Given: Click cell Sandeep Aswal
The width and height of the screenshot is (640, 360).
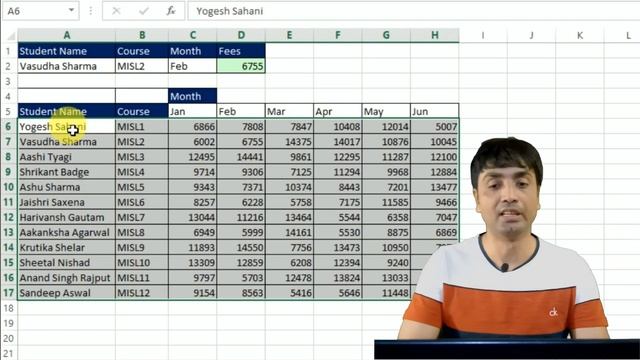Looking at the screenshot, I should pyautogui.click(x=67, y=293).
